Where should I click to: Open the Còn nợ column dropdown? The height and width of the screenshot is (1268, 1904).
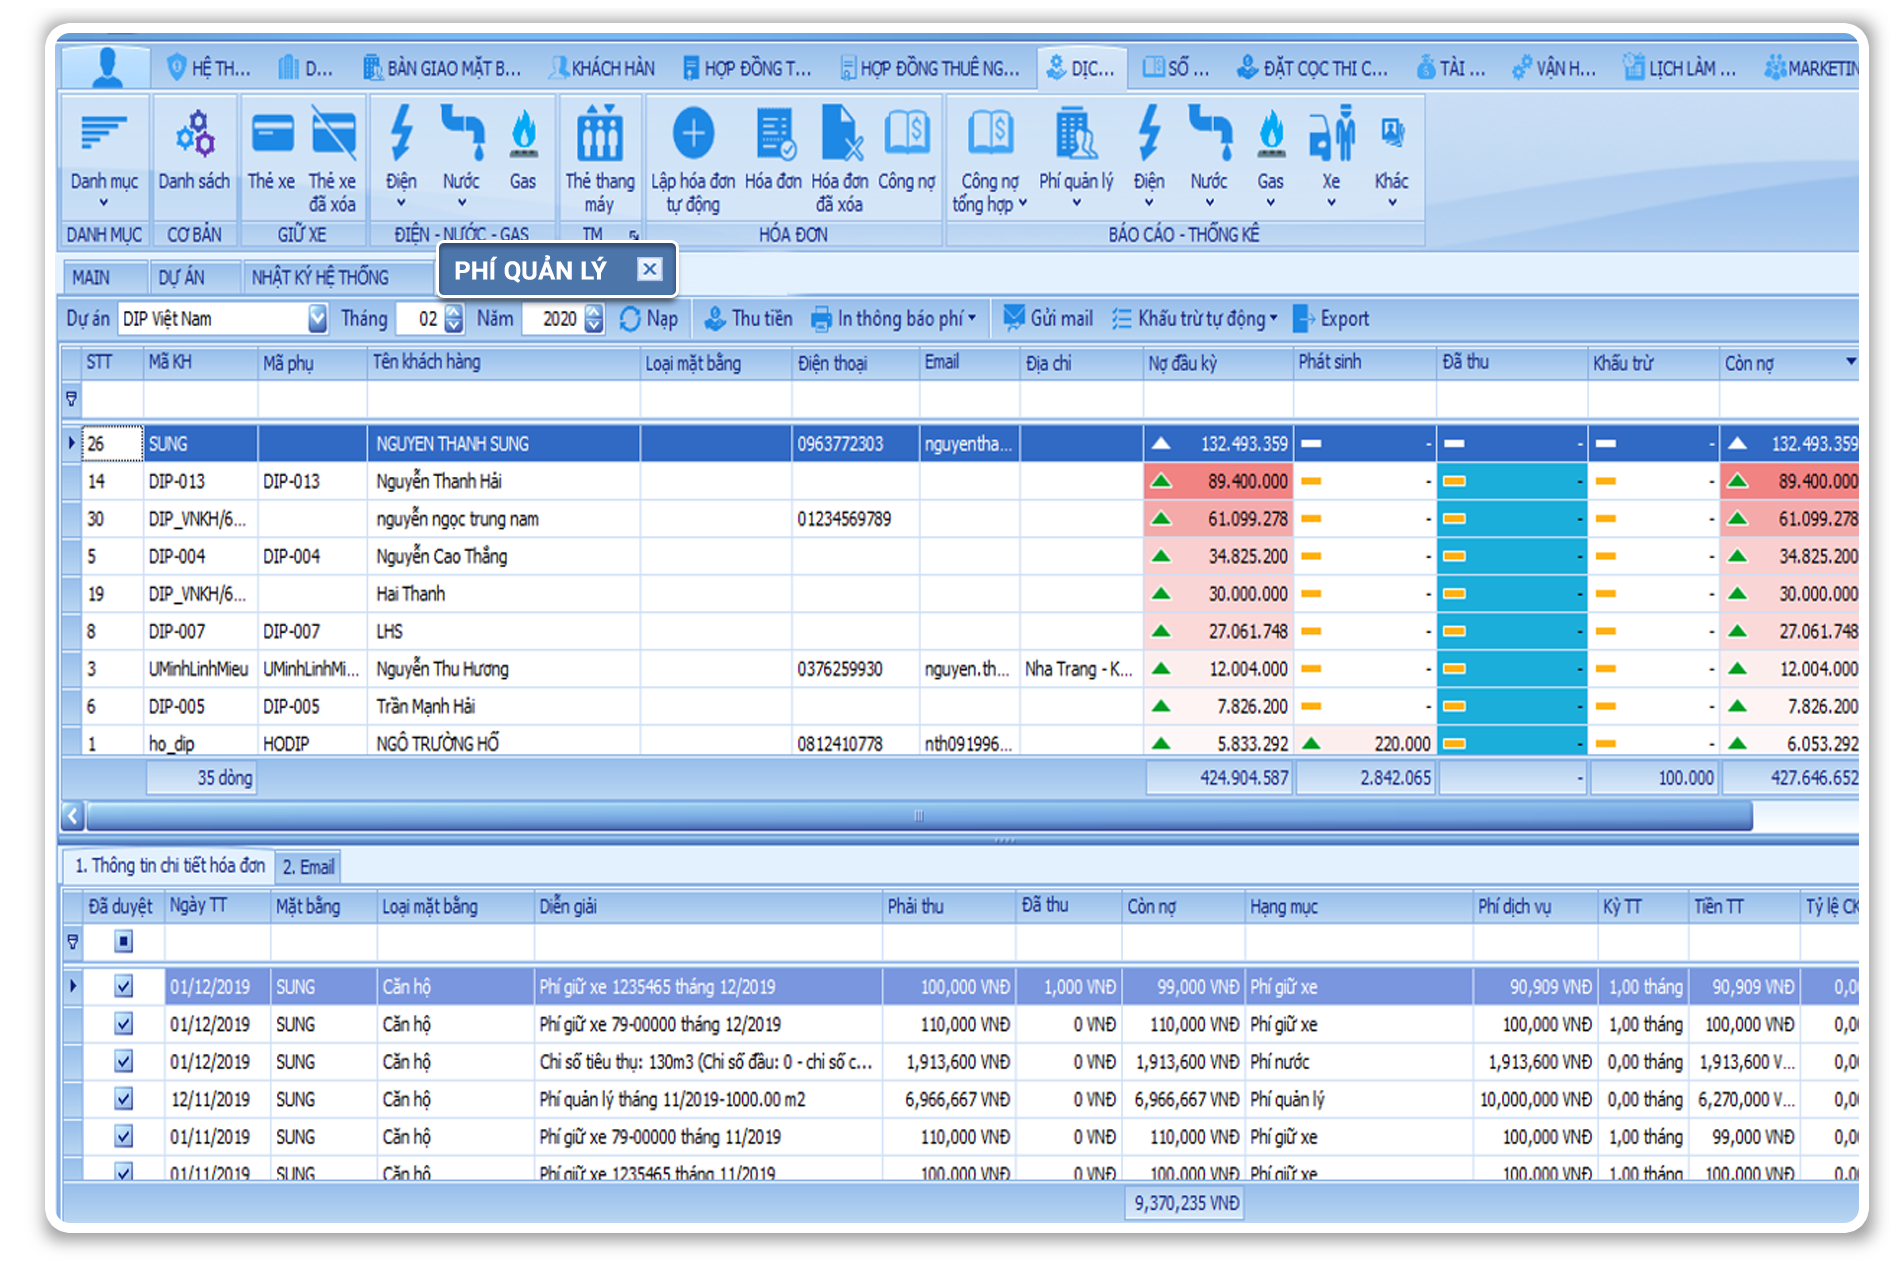pos(1849,362)
